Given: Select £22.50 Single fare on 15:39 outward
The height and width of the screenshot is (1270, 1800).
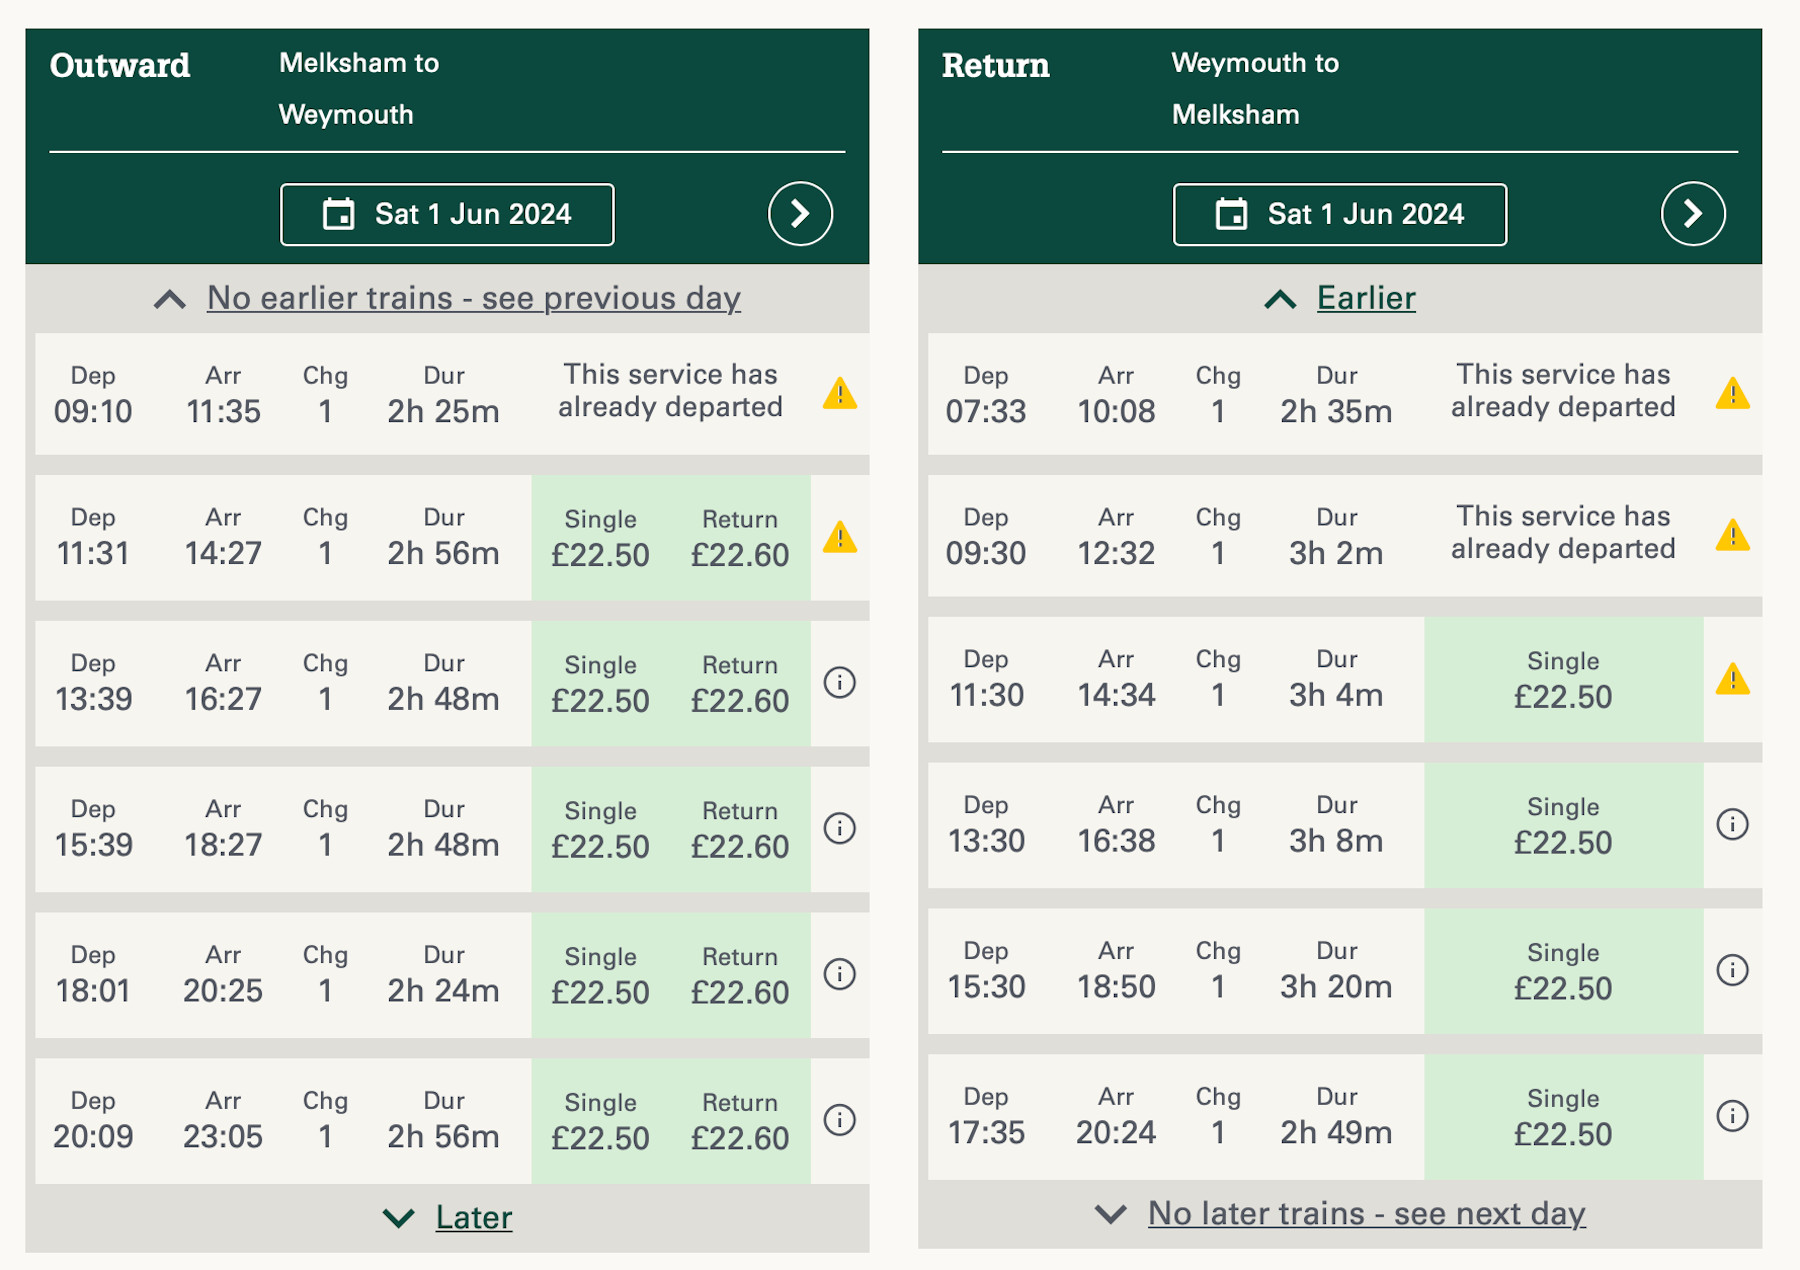Looking at the screenshot, I should (600, 830).
